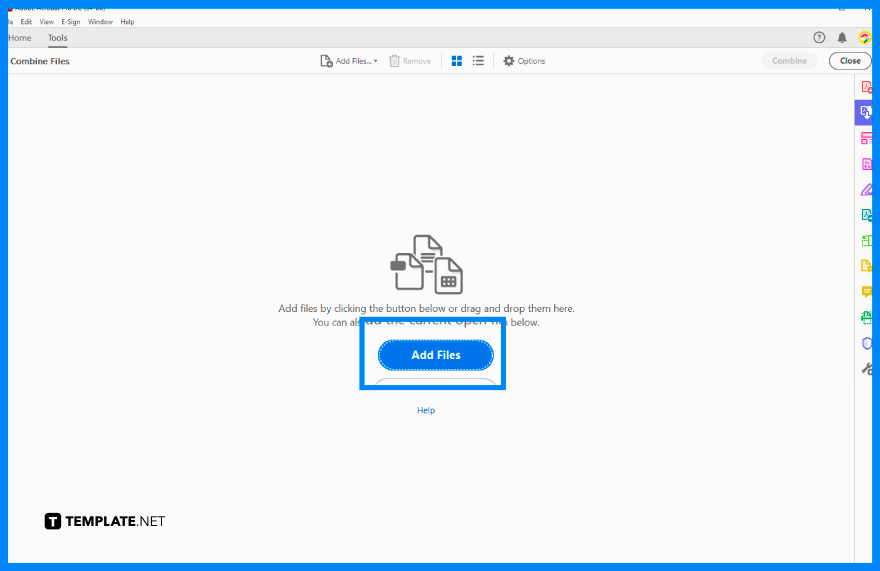
Task: Click the notifications bell icon
Action: pos(842,38)
